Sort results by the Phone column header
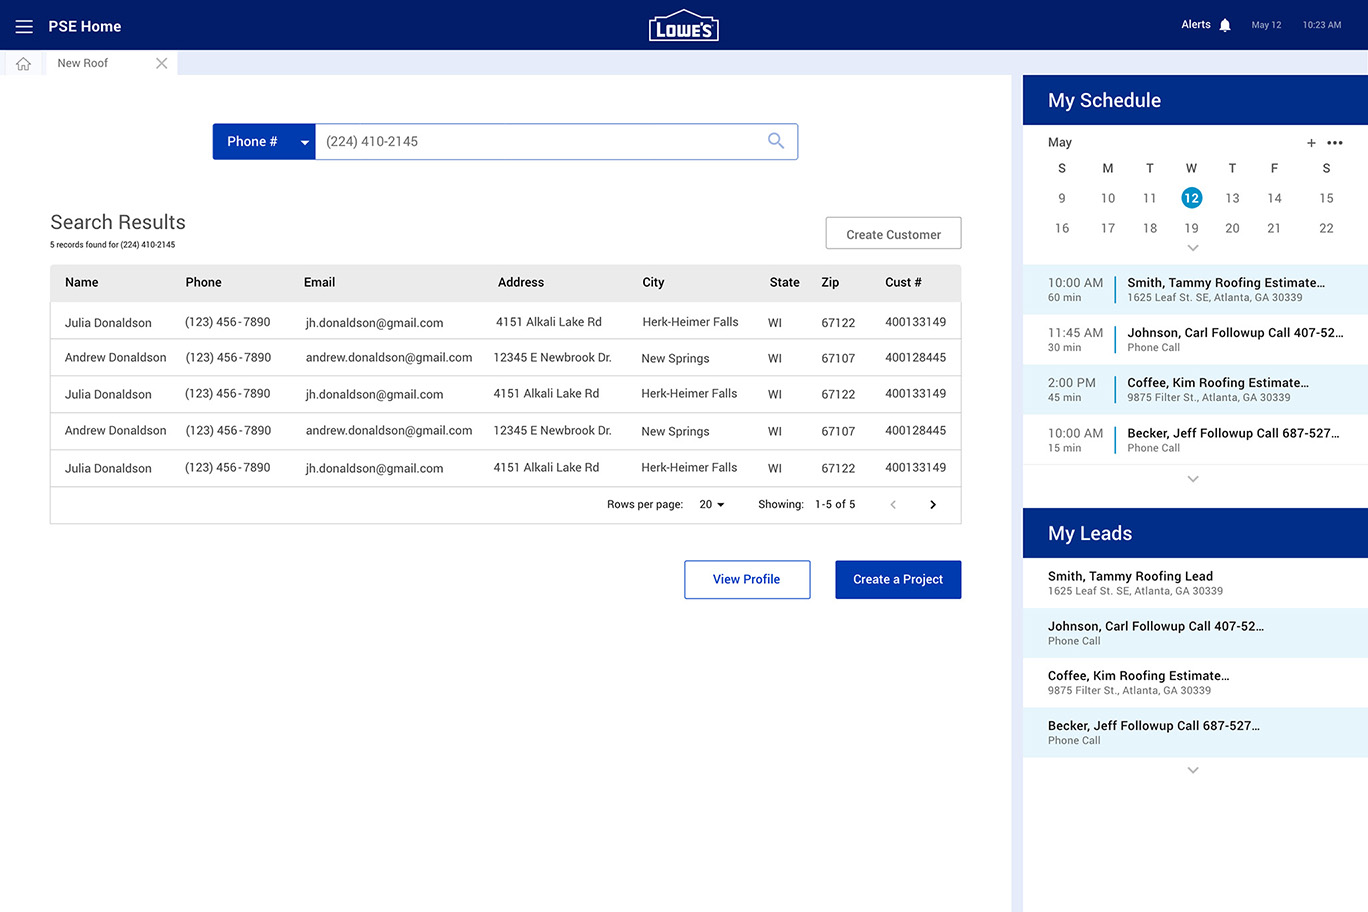The height and width of the screenshot is (912, 1368). [x=203, y=283]
